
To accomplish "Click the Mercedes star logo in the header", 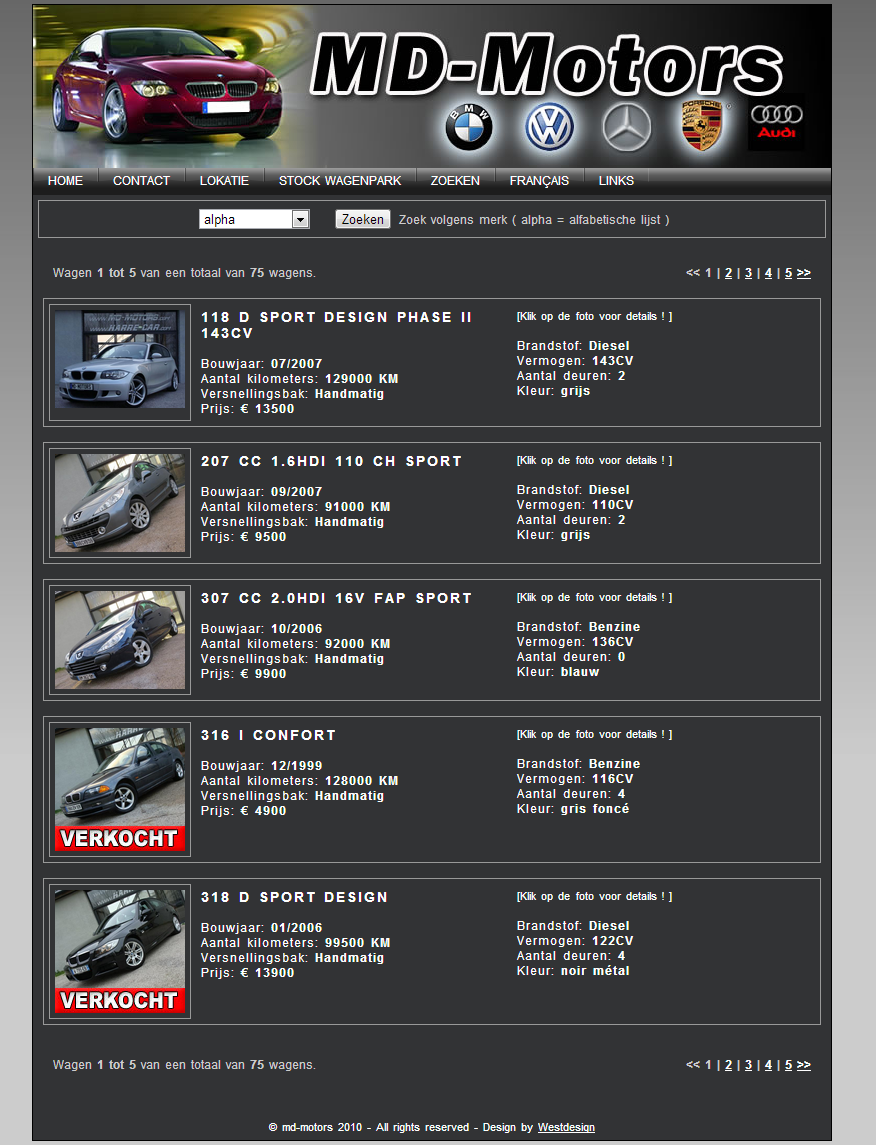I will [627, 127].
